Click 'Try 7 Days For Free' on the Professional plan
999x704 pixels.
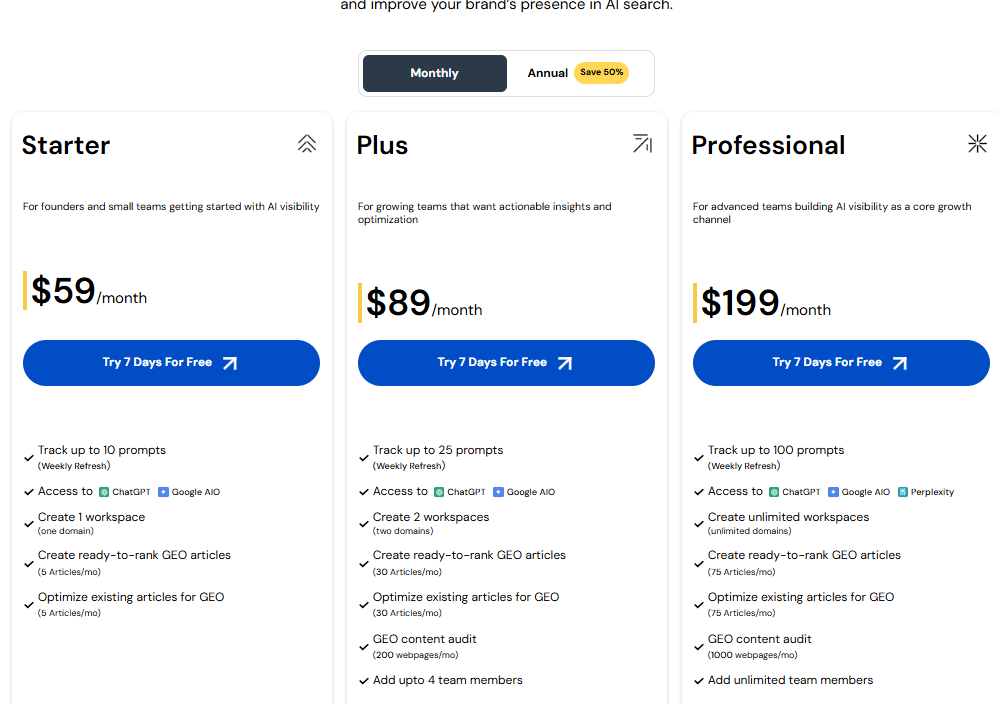[841, 363]
